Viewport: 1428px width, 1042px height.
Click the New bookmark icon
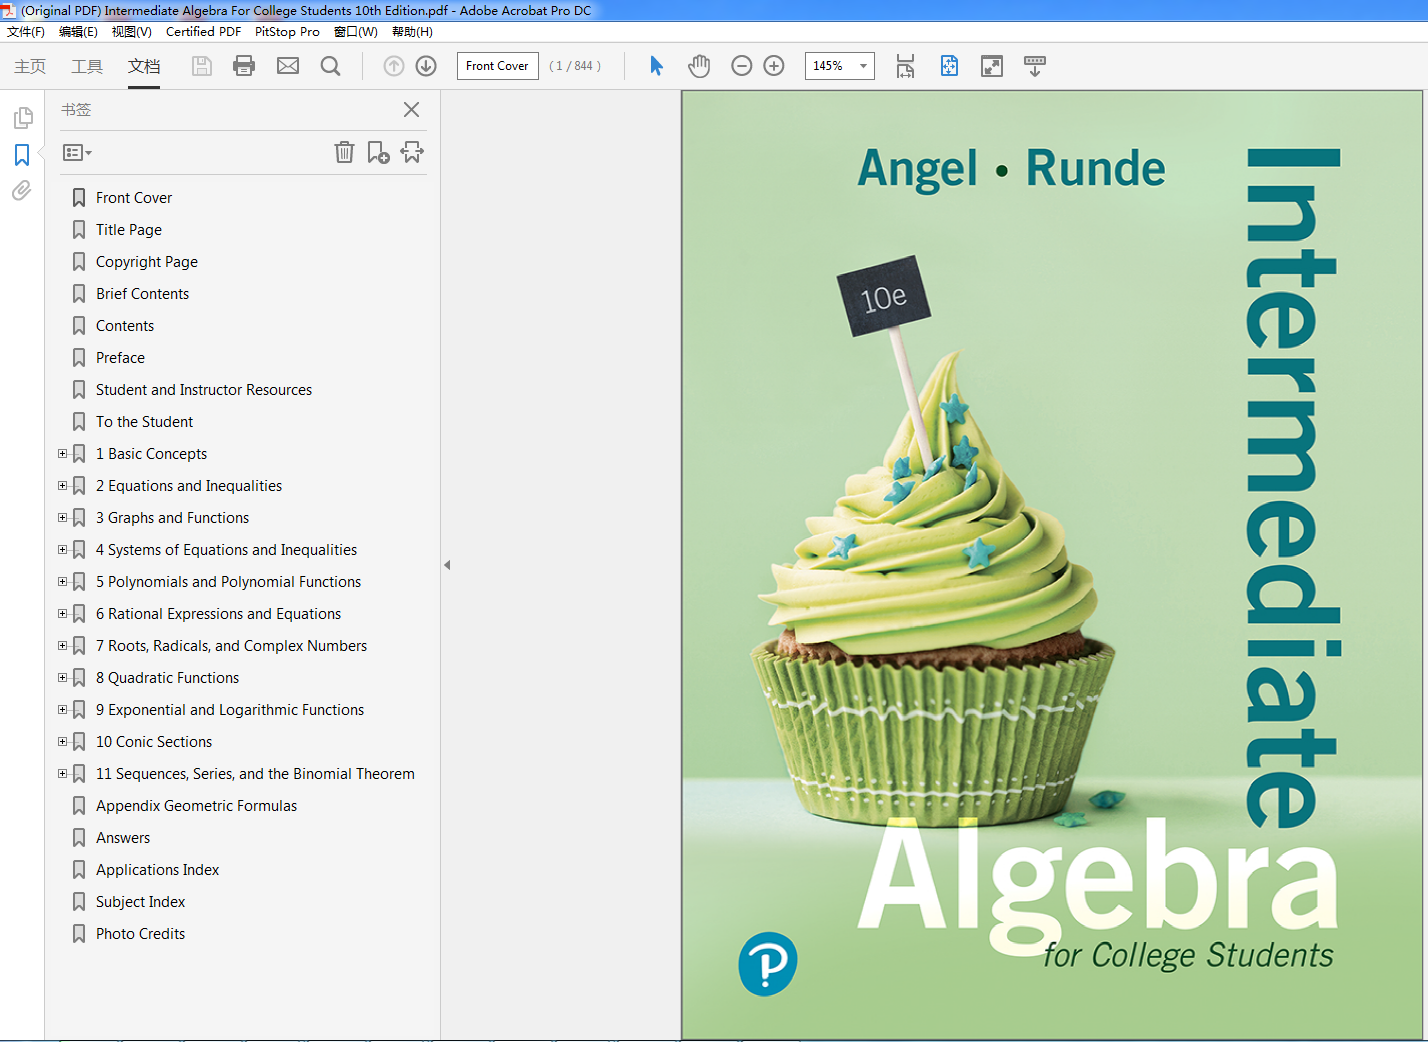pos(378,152)
